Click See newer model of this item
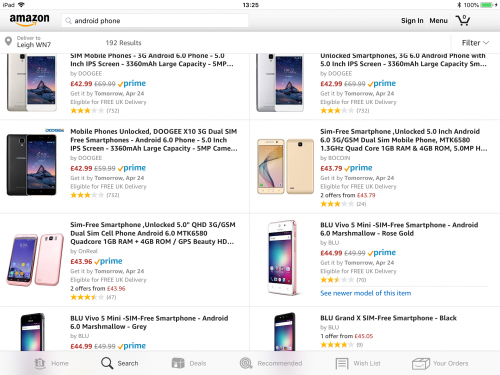 [366, 293]
